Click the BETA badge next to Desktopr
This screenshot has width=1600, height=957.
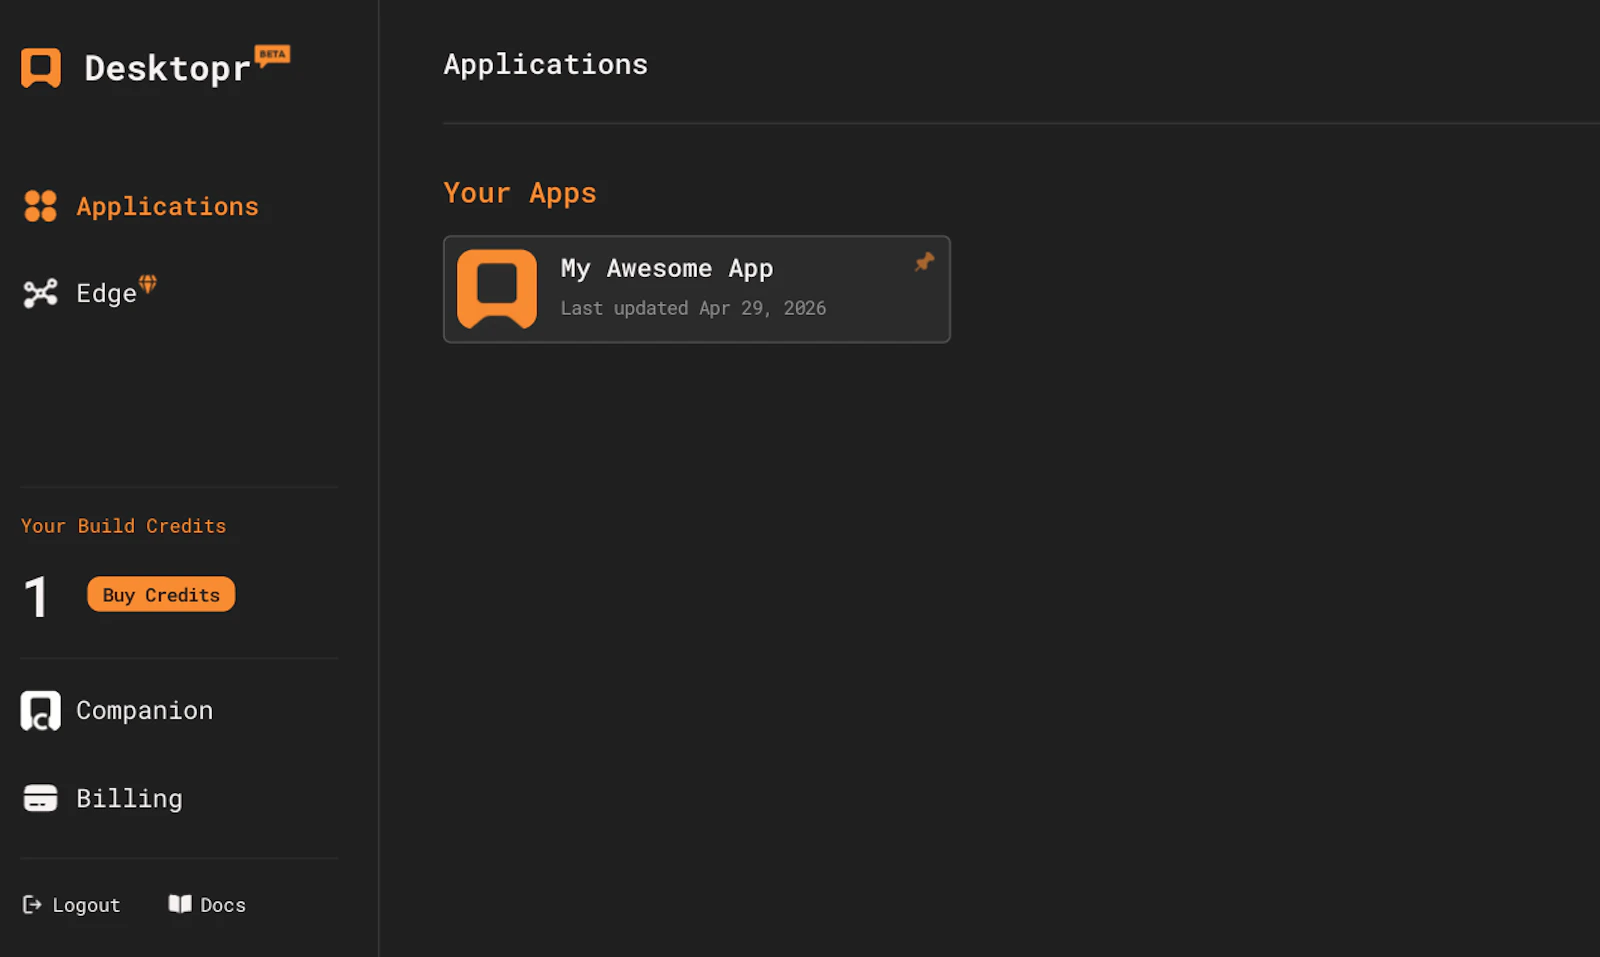point(272,55)
